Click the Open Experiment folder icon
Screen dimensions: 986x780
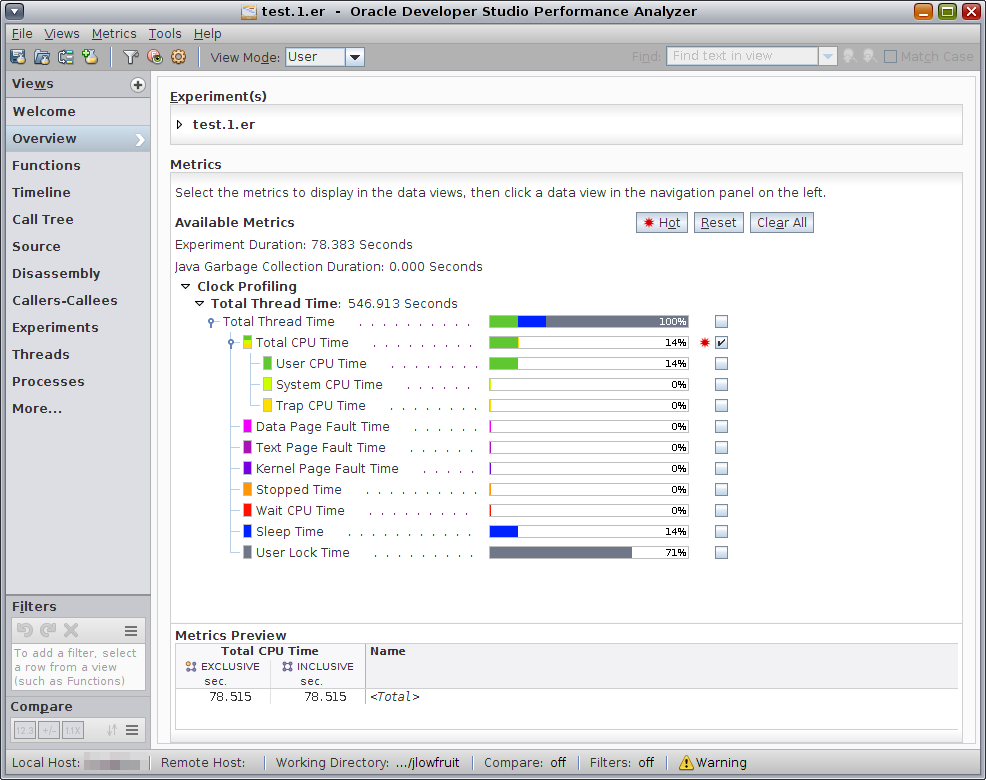pos(42,57)
